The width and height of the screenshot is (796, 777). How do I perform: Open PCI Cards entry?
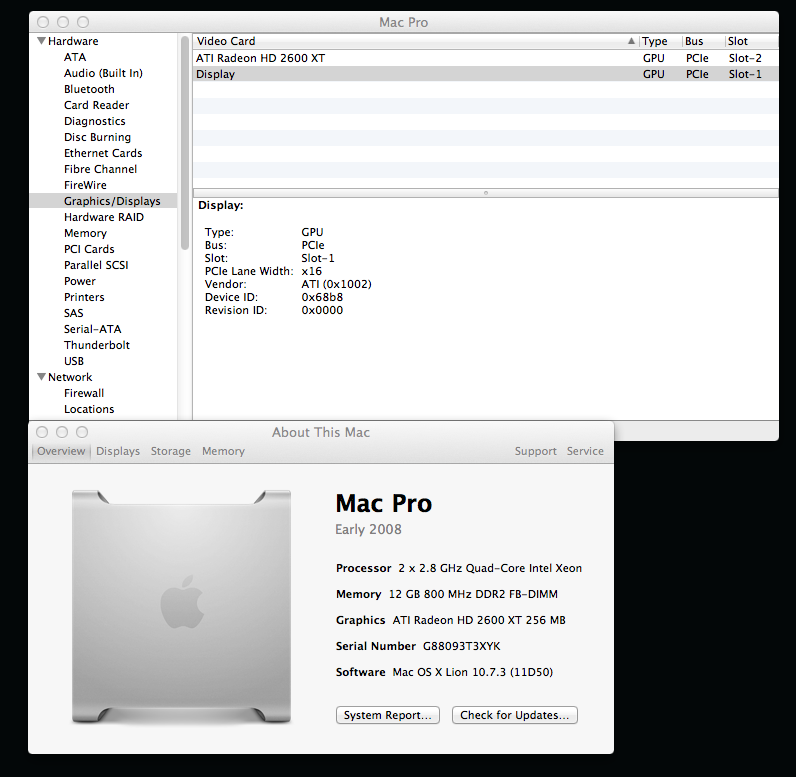(89, 249)
